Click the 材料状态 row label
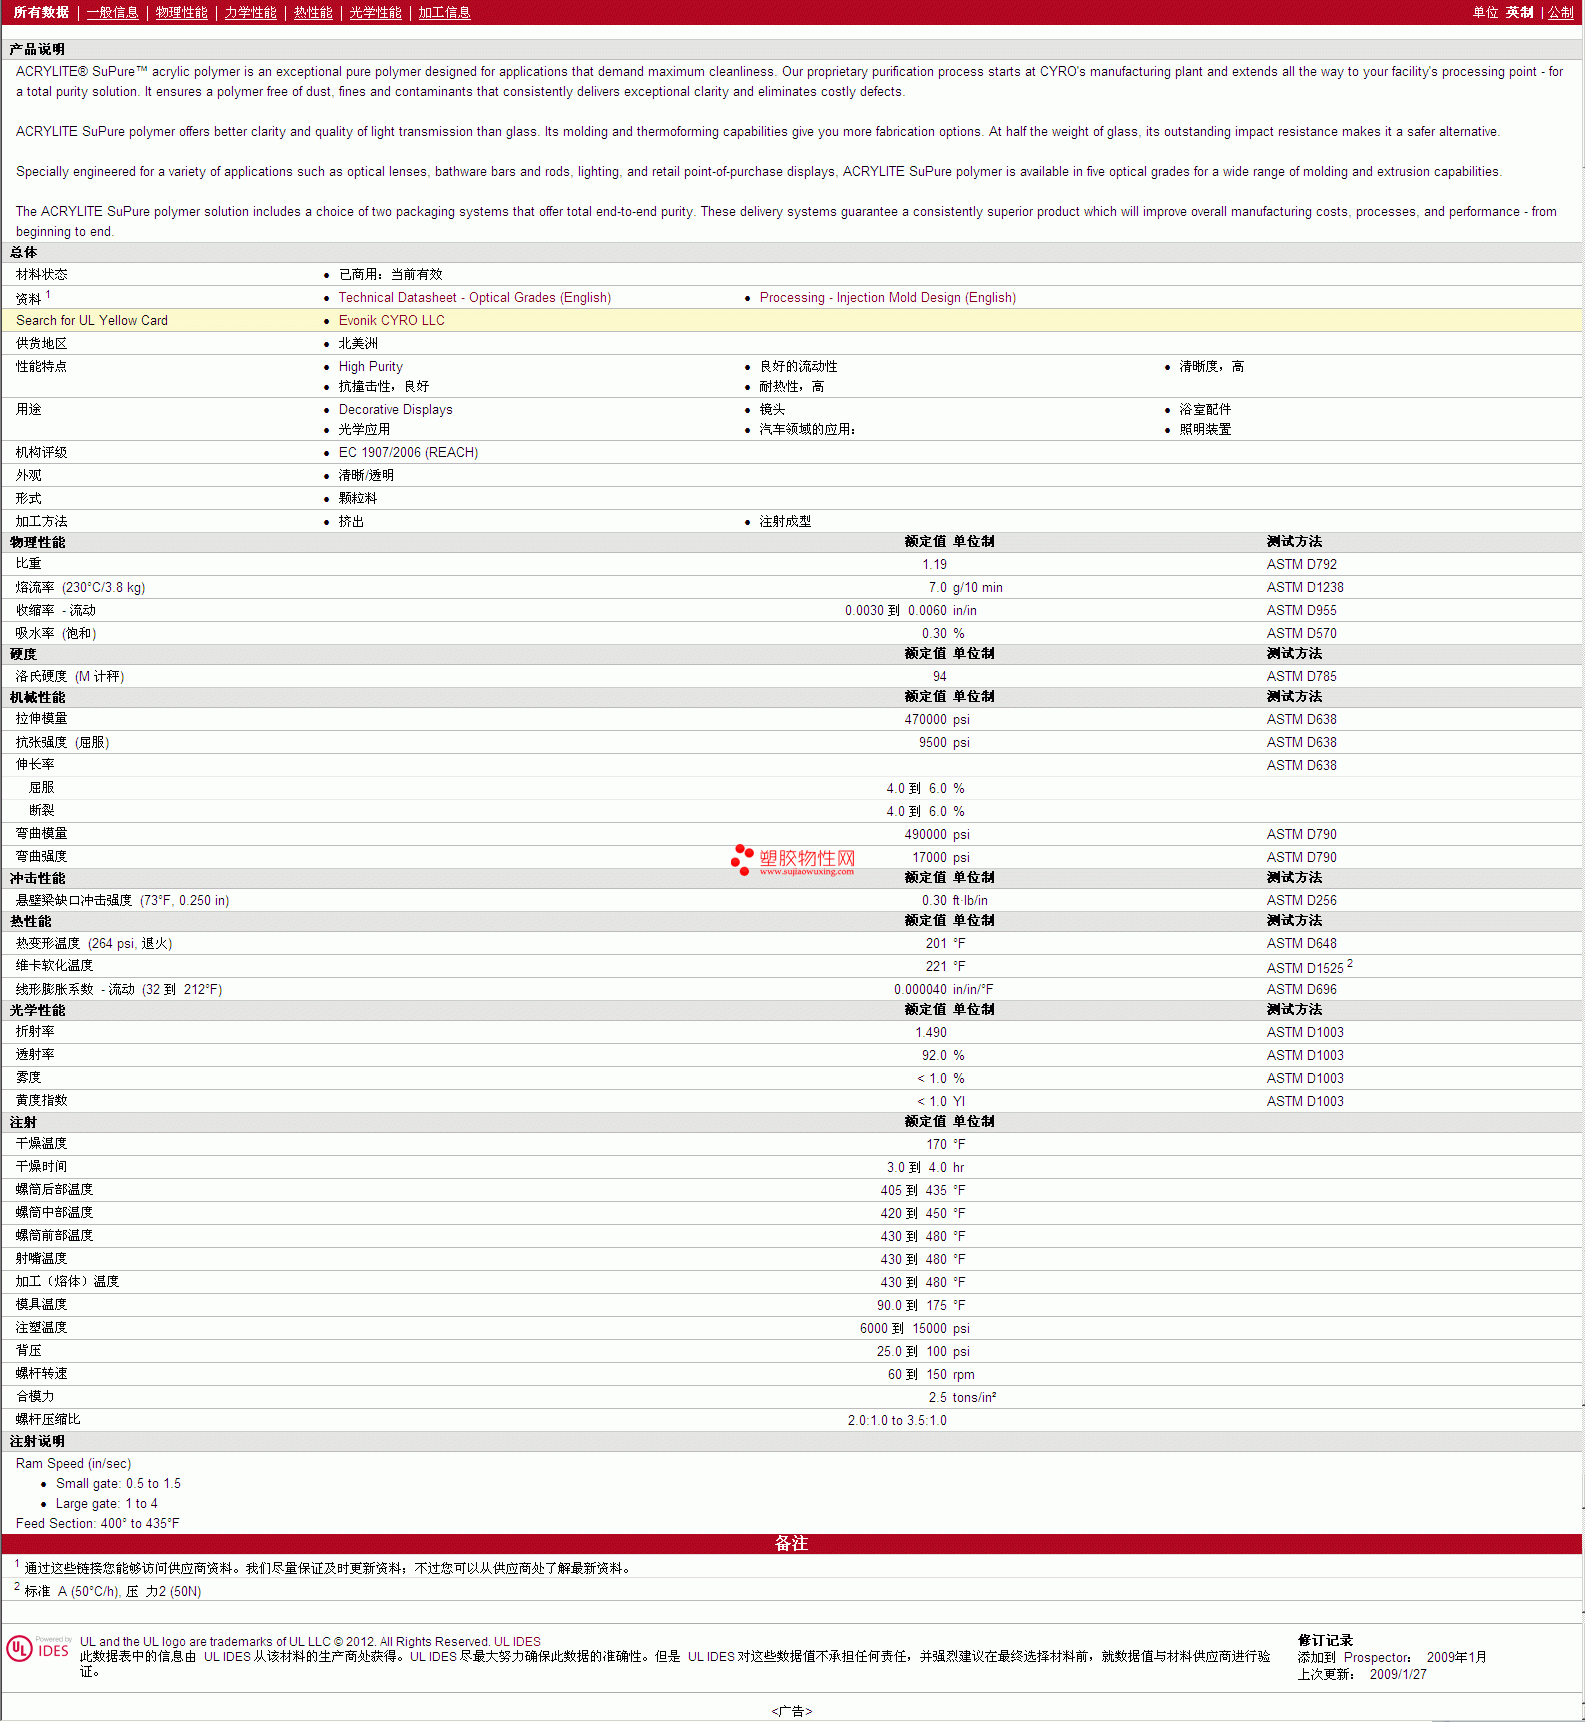The height and width of the screenshot is (1722, 1585). tap(42, 274)
